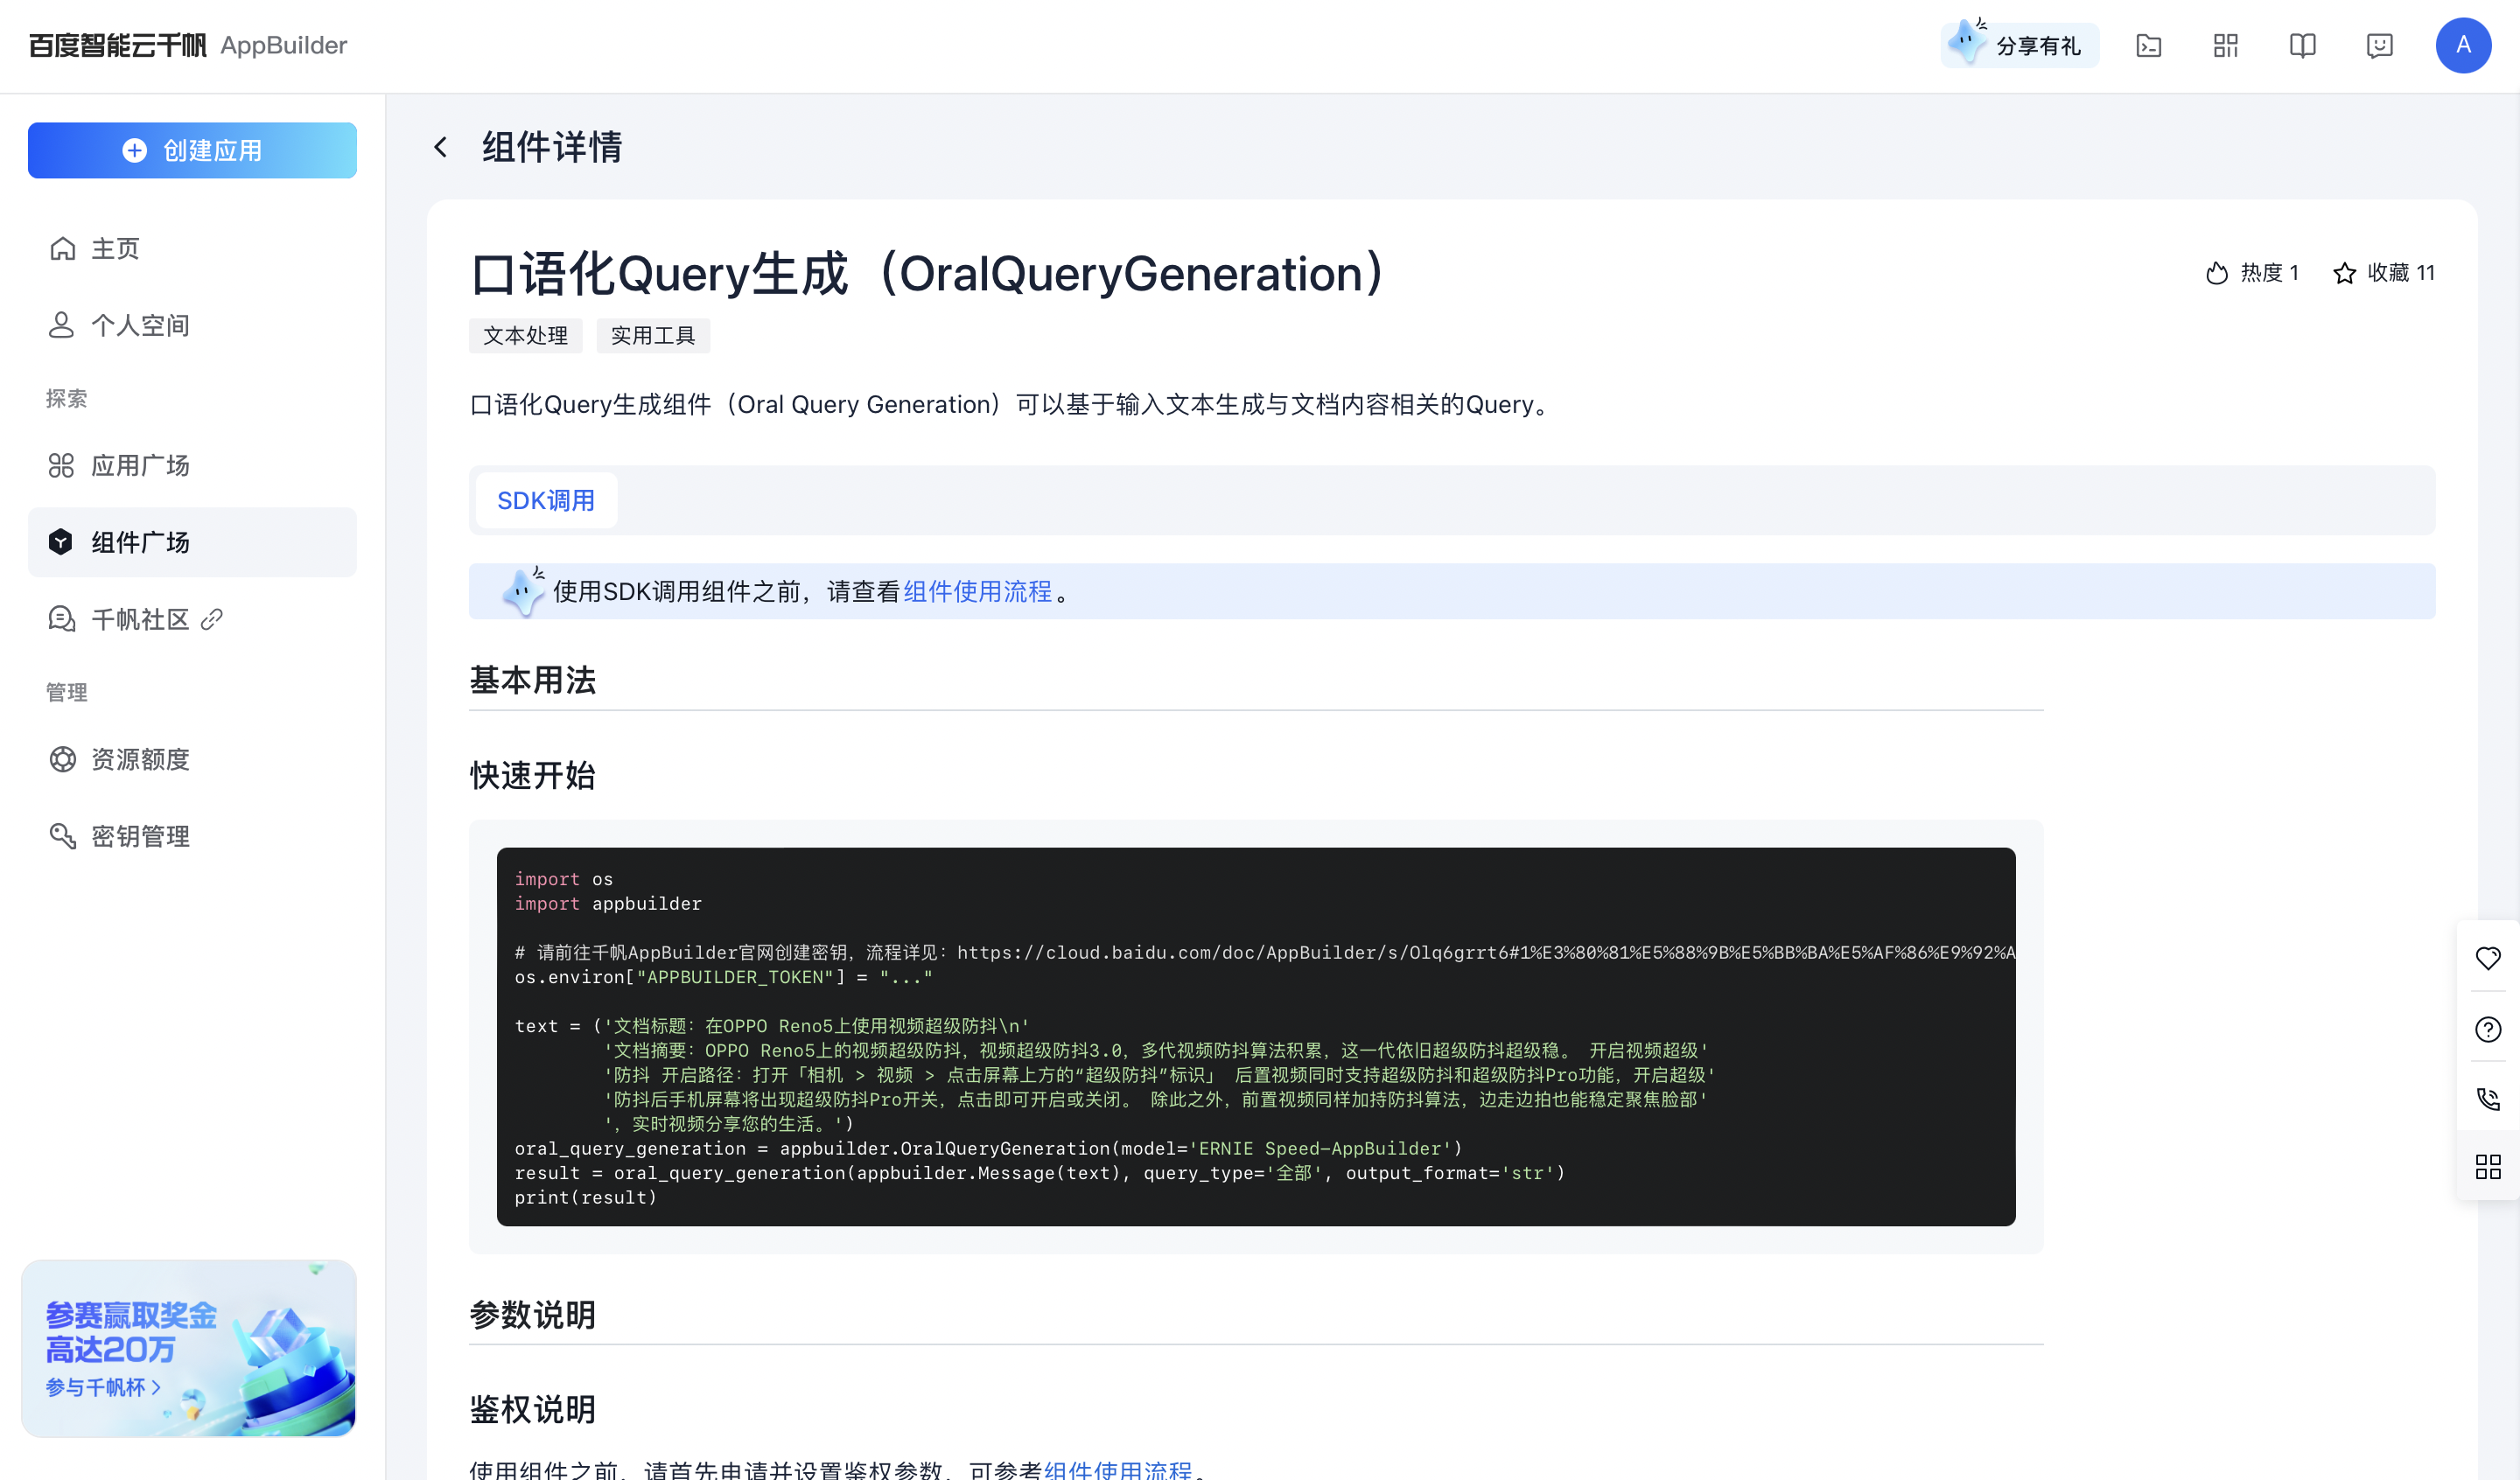Click the phone contact floating icon
The image size is (2520, 1480).
[x=2488, y=1099]
